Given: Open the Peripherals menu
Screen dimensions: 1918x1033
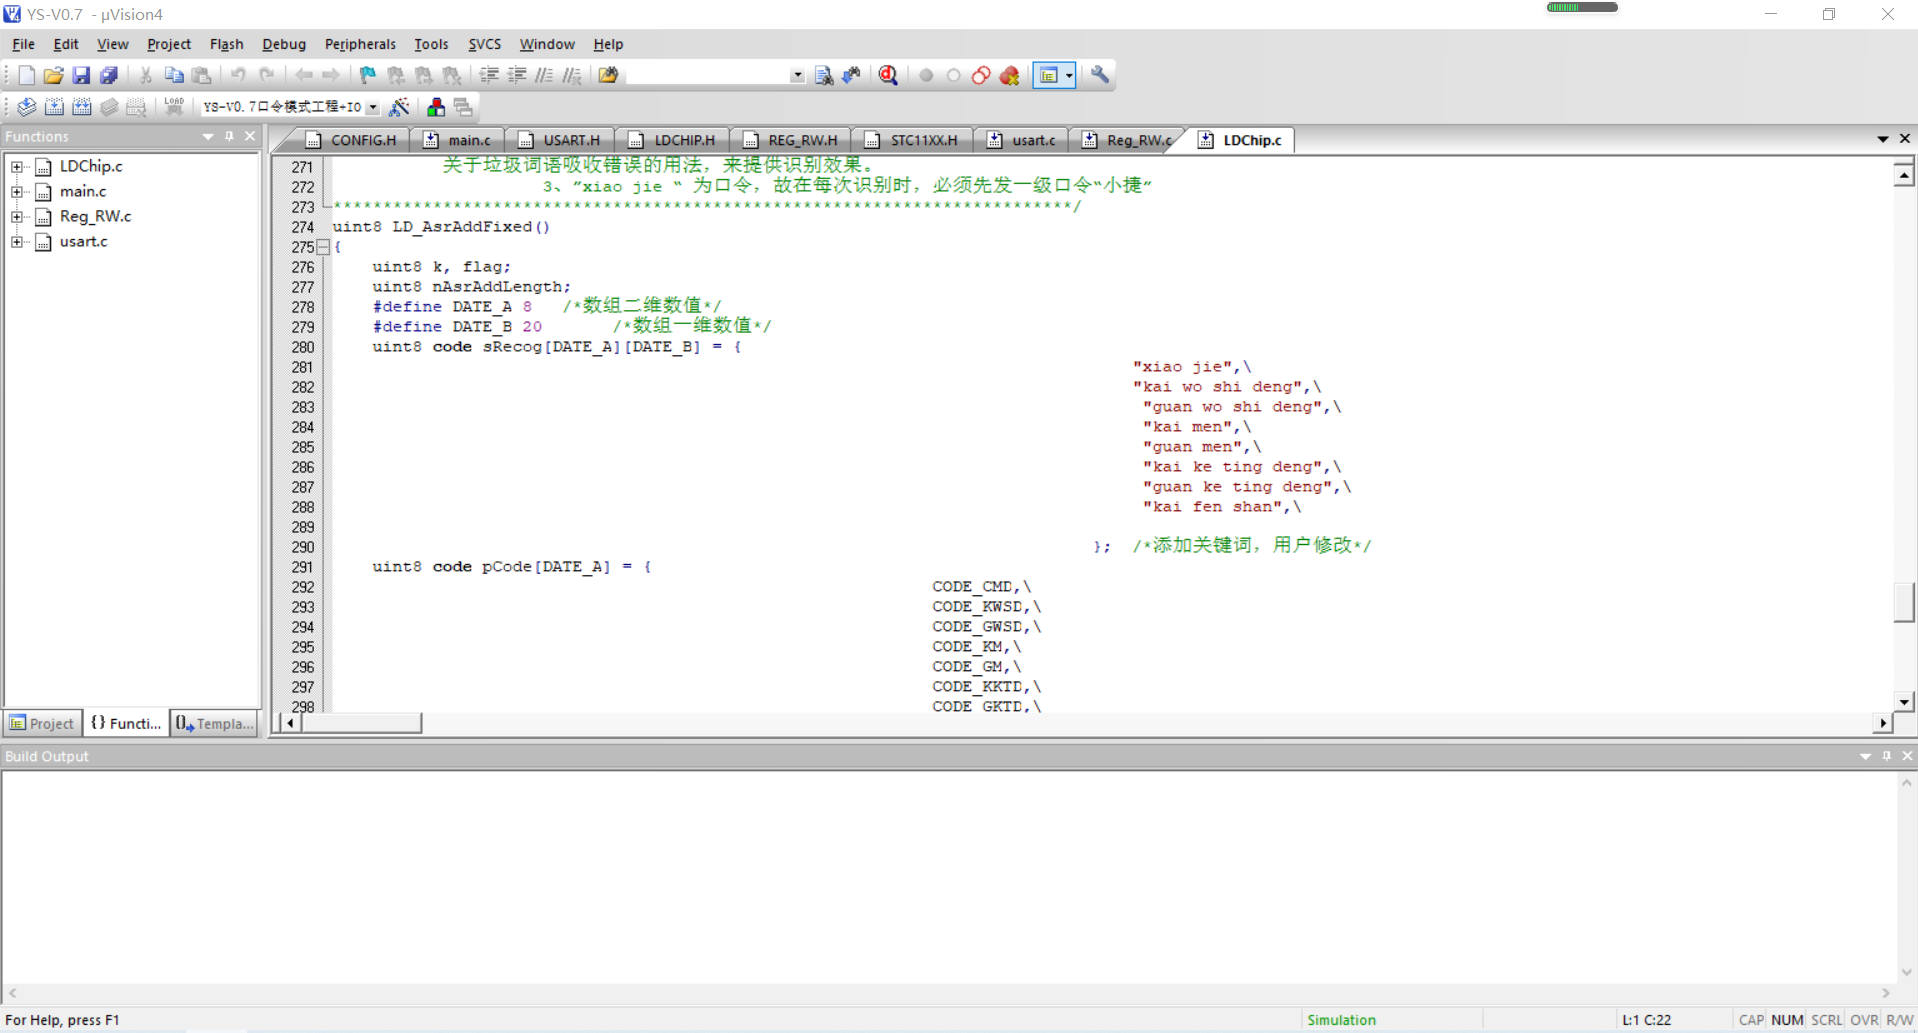Looking at the screenshot, I should pyautogui.click(x=360, y=44).
